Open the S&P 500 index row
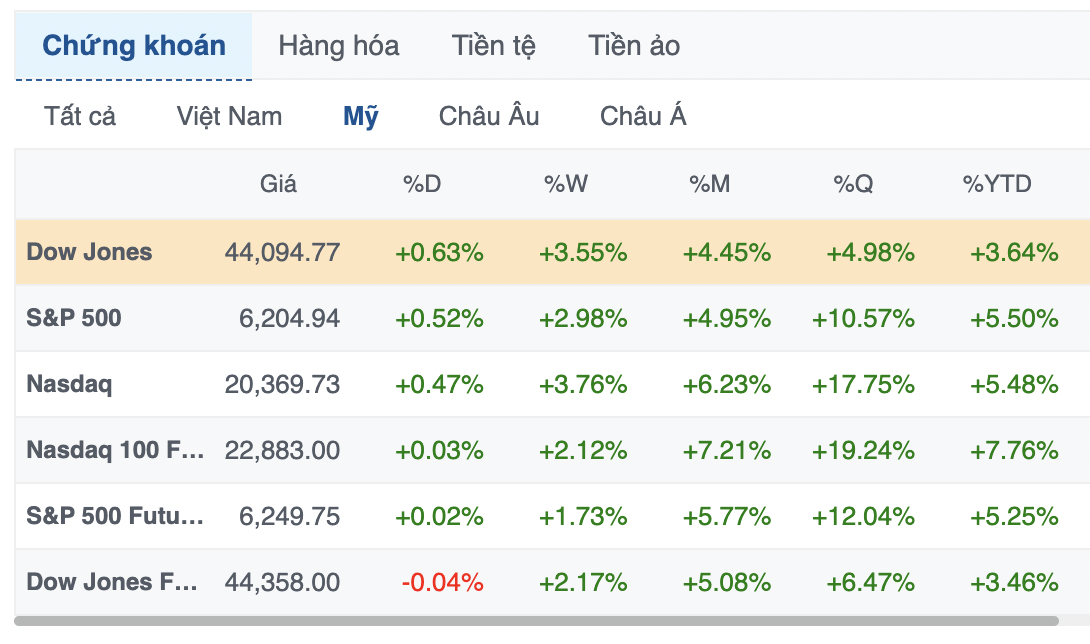The width and height of the screenshot is (1090, 644). [74, 318]
